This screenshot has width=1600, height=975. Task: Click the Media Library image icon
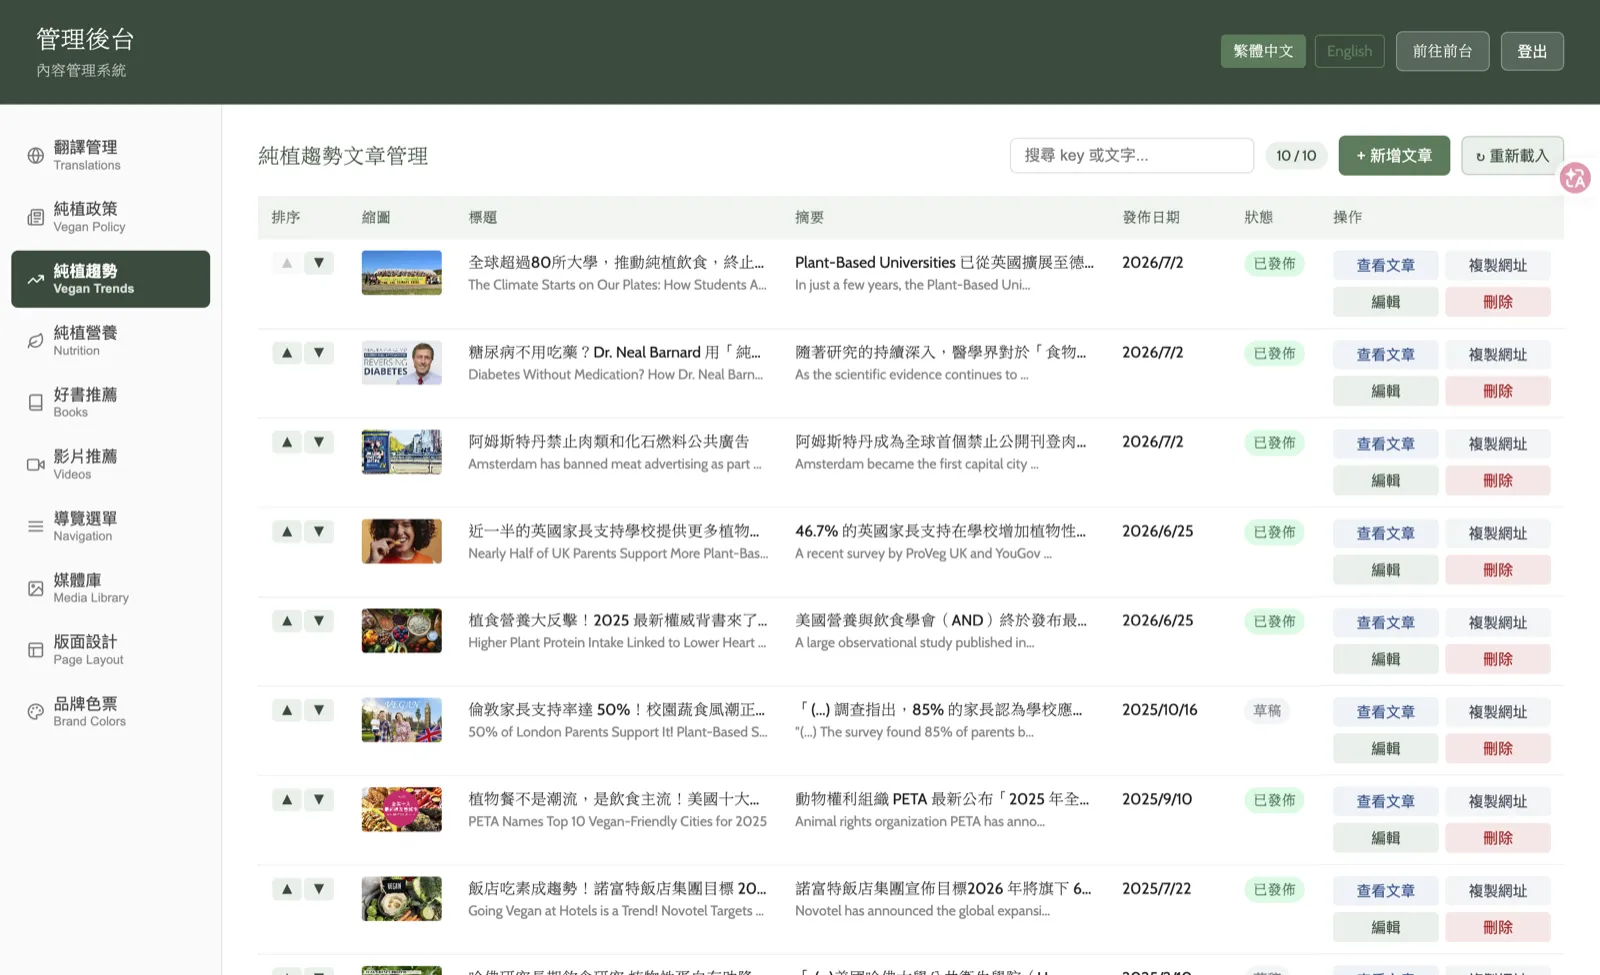[x=35, y=588]
